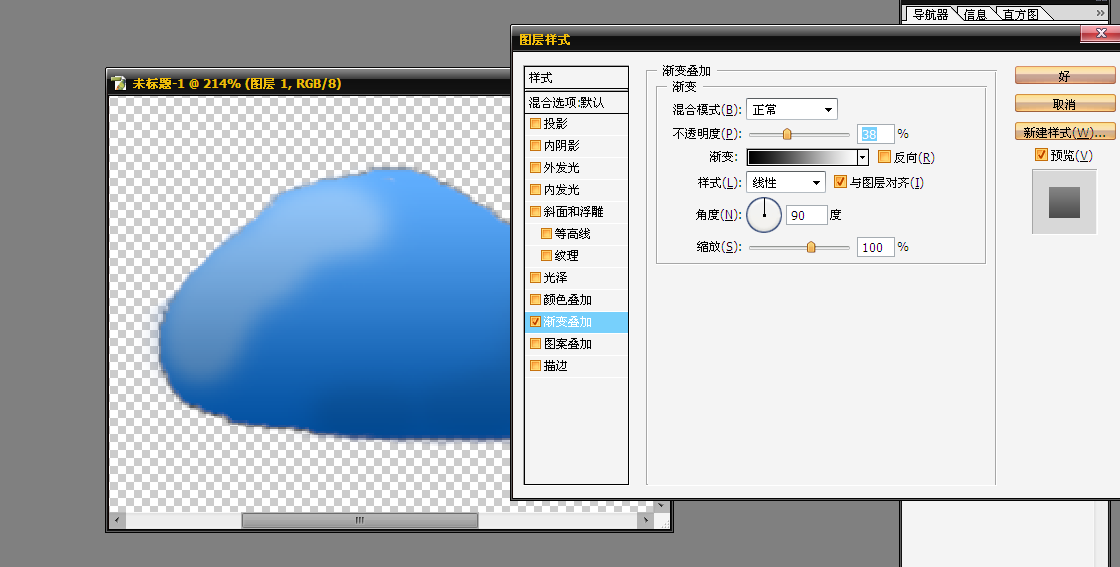Viewport: 1120px width, 567px height.
Task: Click the 新建样式 new style button
Action: point(1064,132)
